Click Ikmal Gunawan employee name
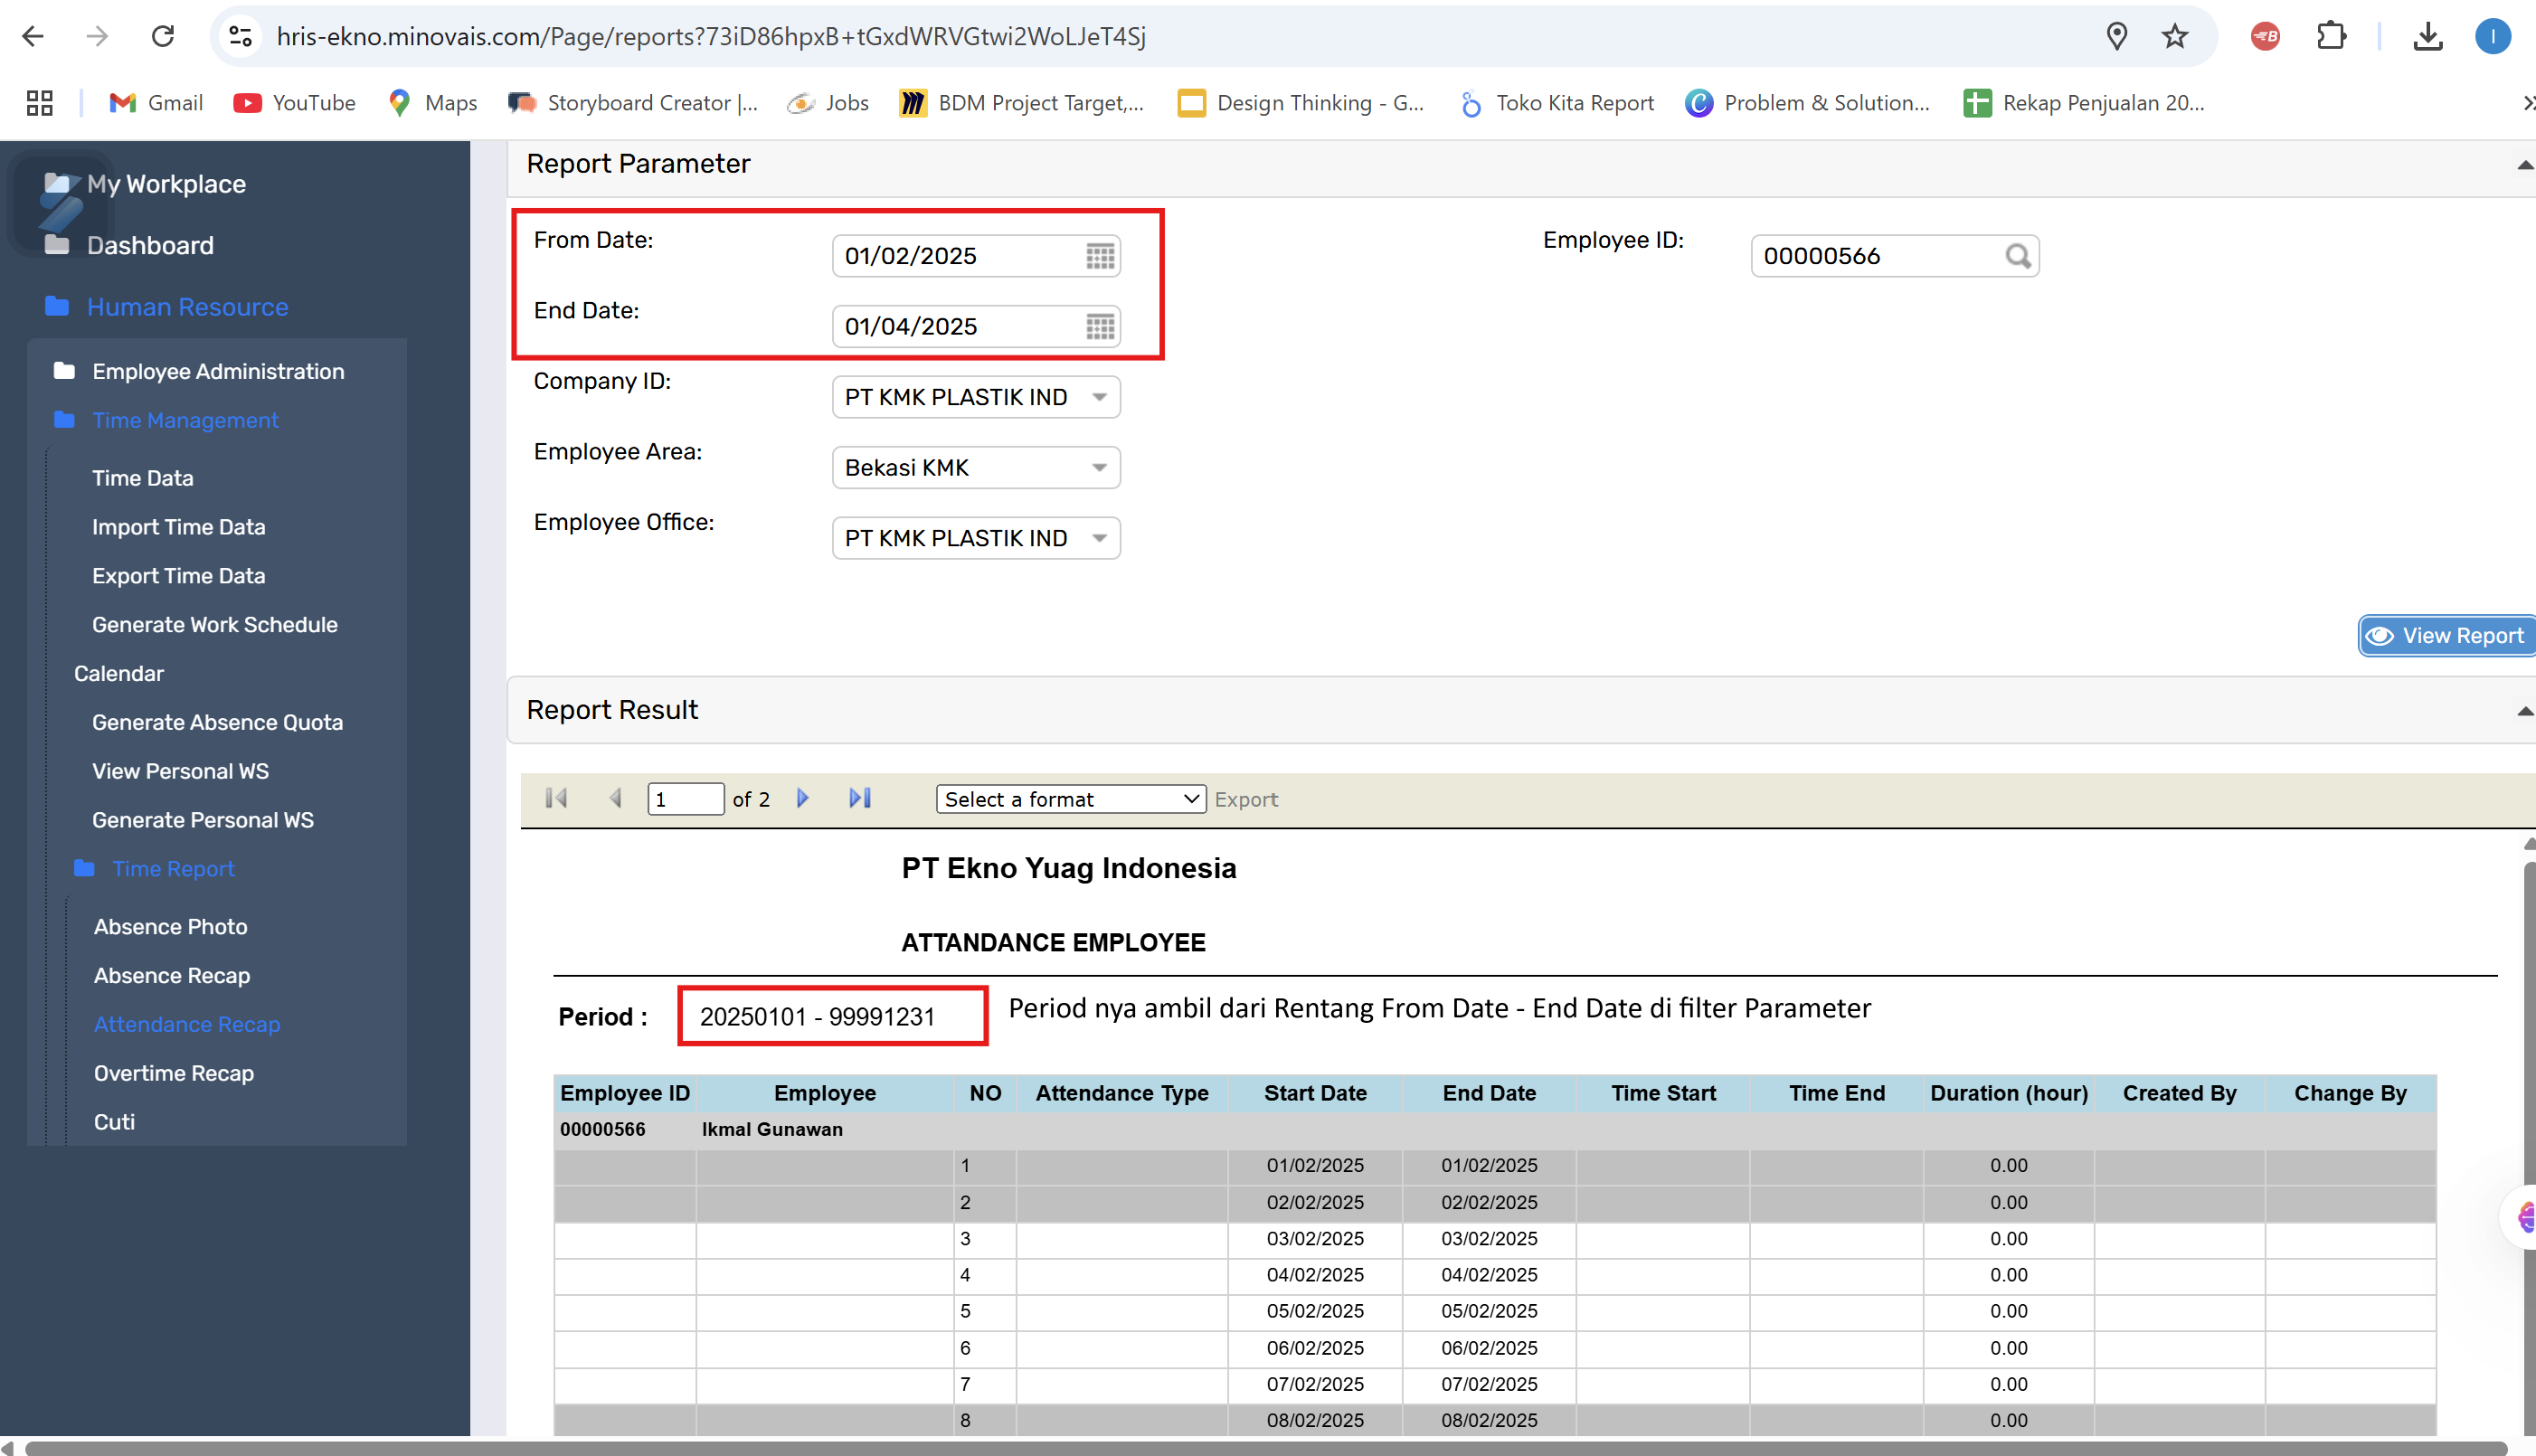The height and width of the screenshot is (1456, 2536). click(x=772, y=1129)
